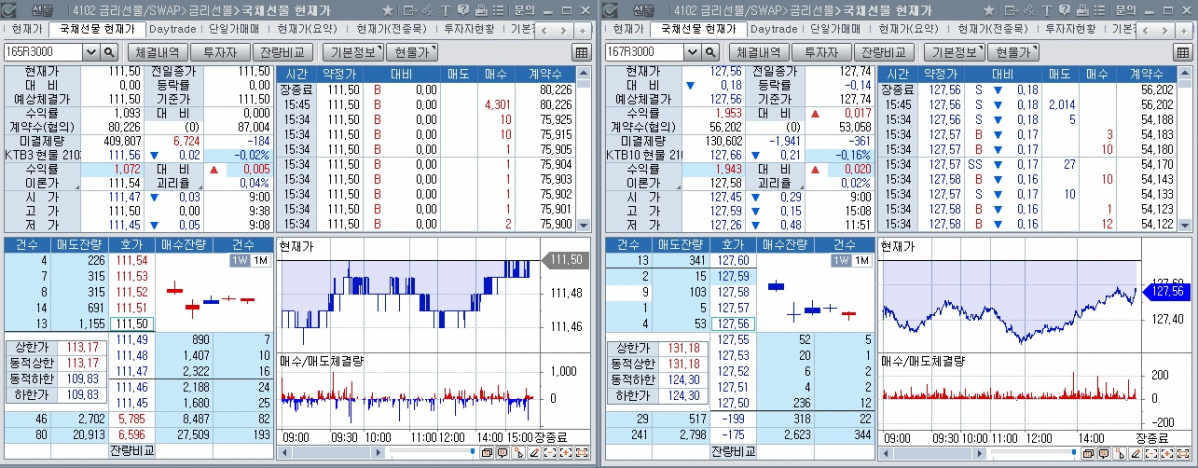Open the 165R3000 code dropdown arrow
The image size is (1198, 468).
[91, 52]
